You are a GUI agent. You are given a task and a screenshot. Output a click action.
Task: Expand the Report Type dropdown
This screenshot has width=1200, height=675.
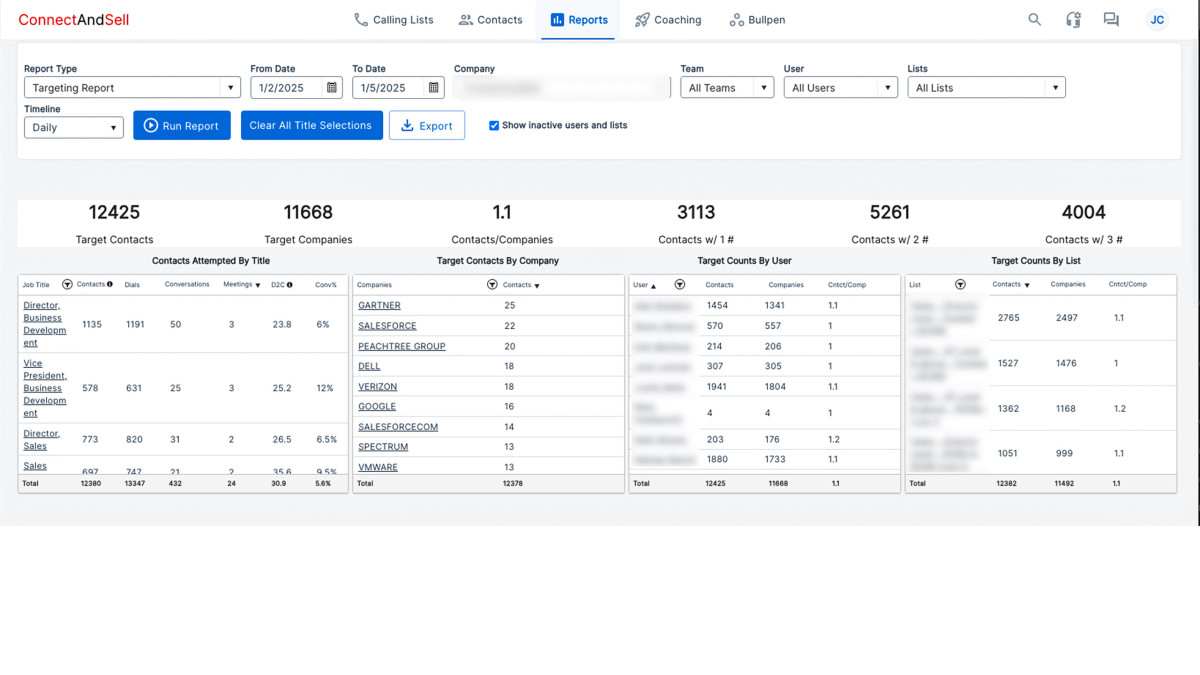pos(132,88)
